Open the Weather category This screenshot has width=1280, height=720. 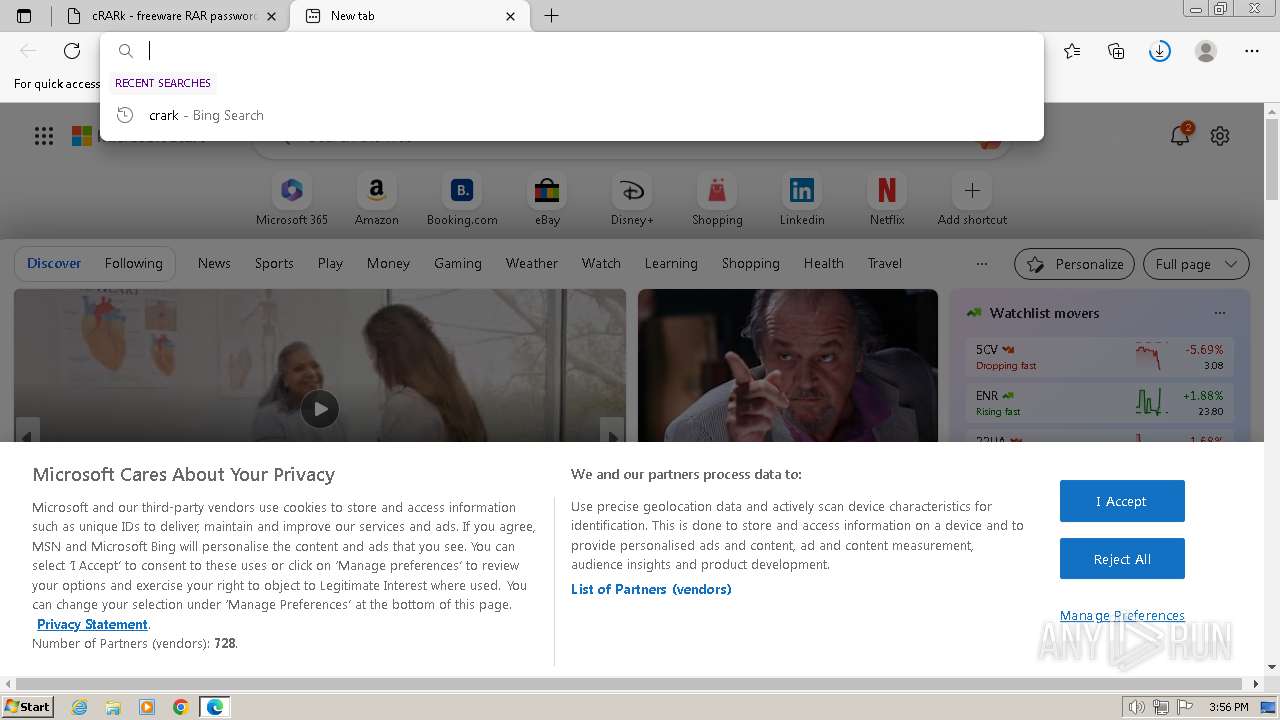pos(532,264)
